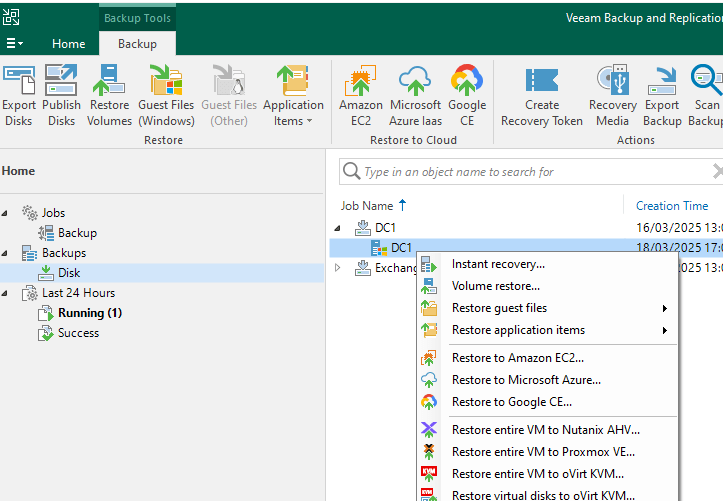Viewport: 723px width, 501px height.
Task: Open the Recovery Media tool
Action: tap(612, 96)
